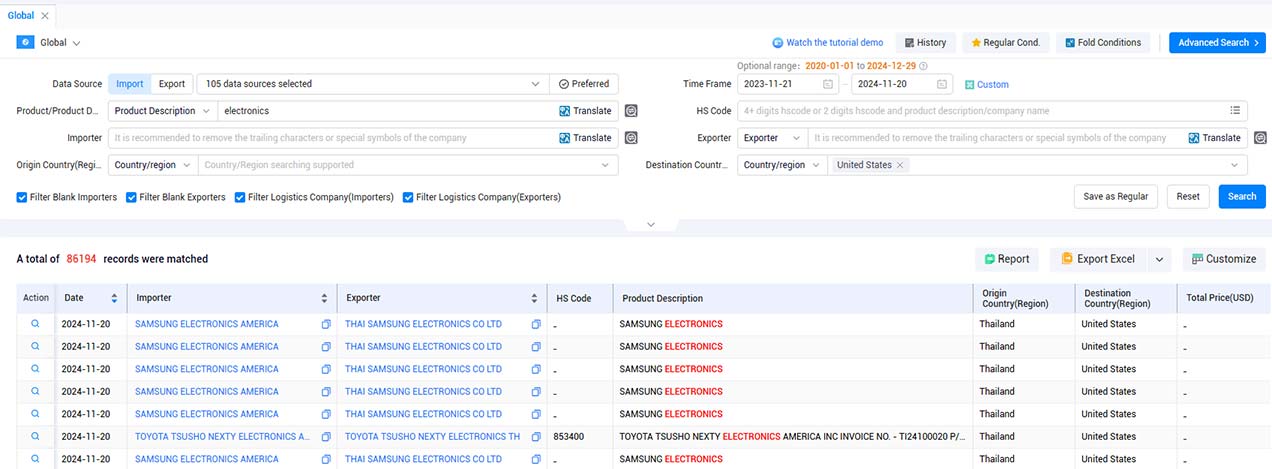1272x469 pixels.
Task: Copy exporter name Thai Samsung in first row
Action: point(536,324)
